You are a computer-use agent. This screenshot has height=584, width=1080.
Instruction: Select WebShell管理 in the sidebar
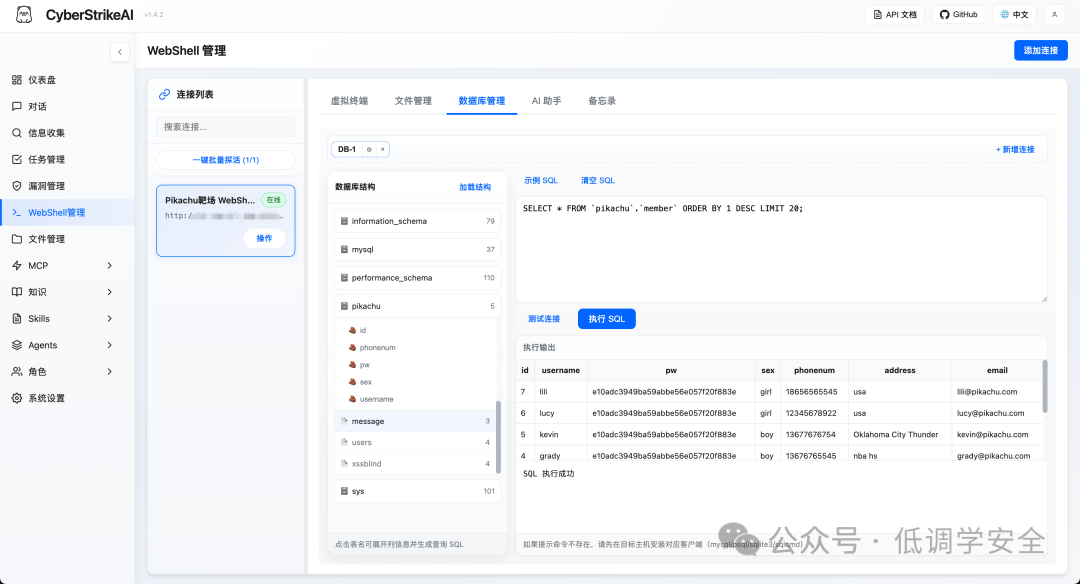[67, 212]
